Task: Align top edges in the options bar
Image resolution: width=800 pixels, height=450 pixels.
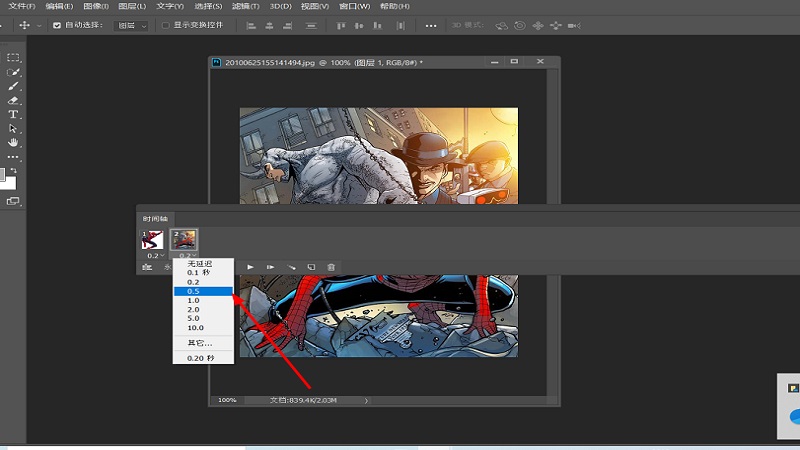Action: (x=341, y=26)
